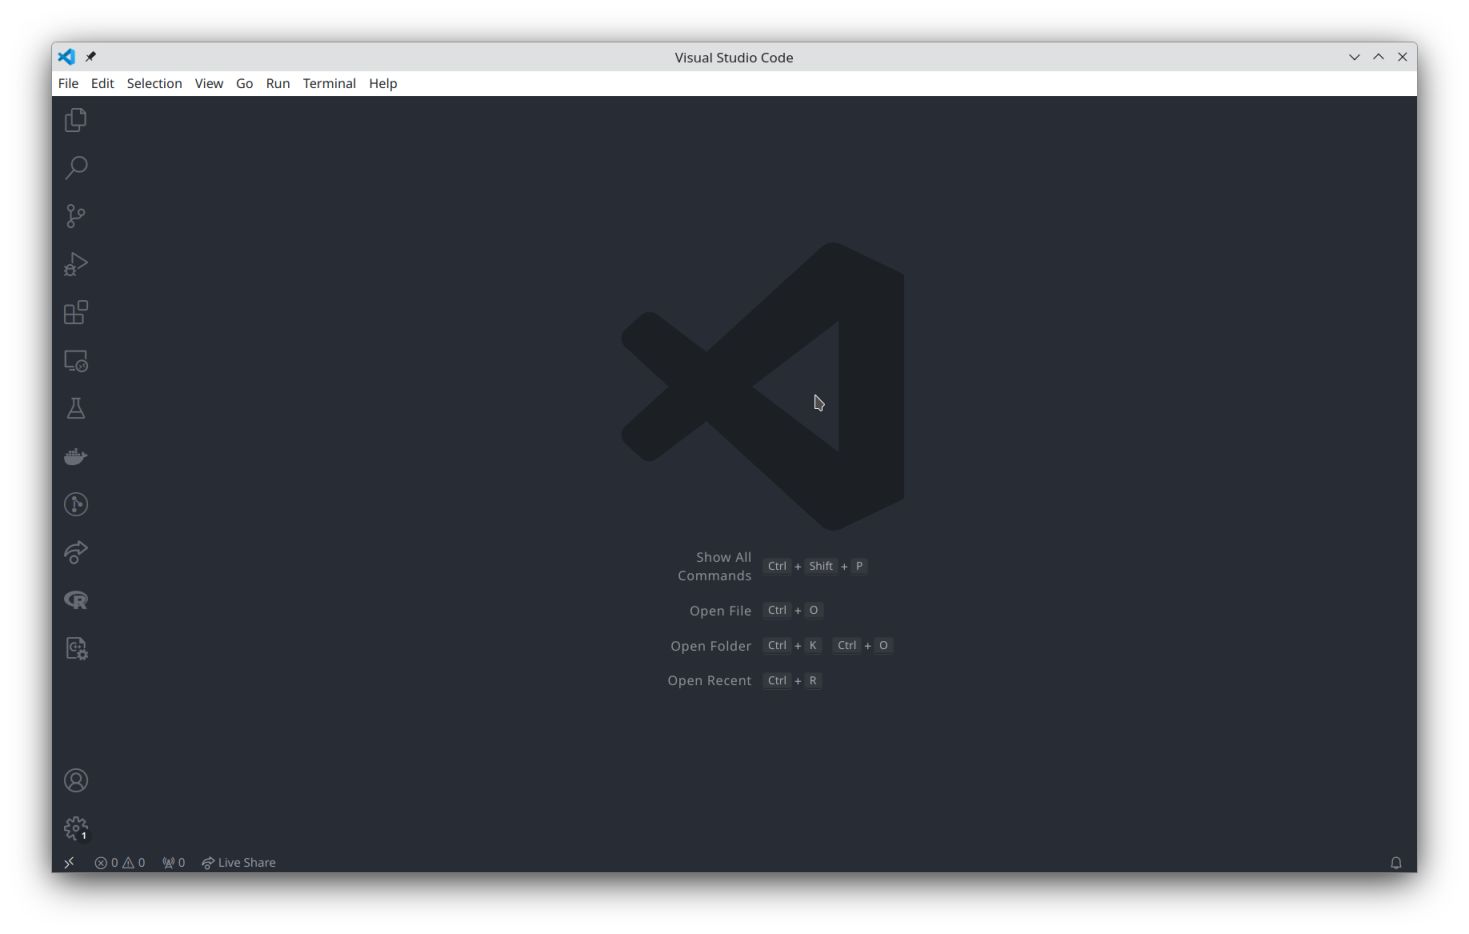This screenshot has height=934, width=1469.
Task: Open the Help menu
Action: click(x=383, y=83)
